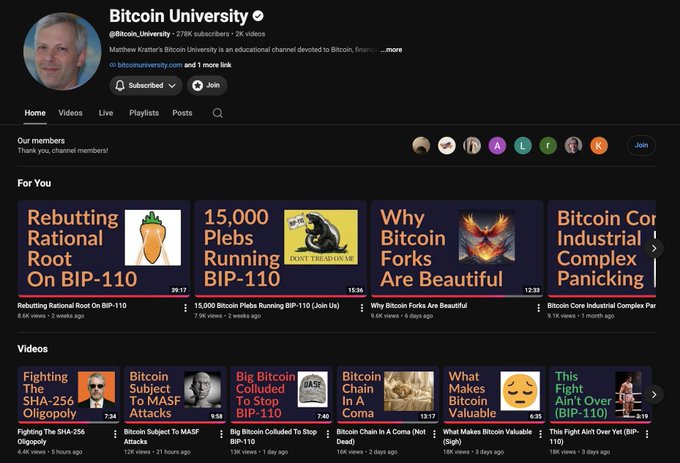
Task: Open options for Big Bitcoin Colluded video
Action: 327,434
